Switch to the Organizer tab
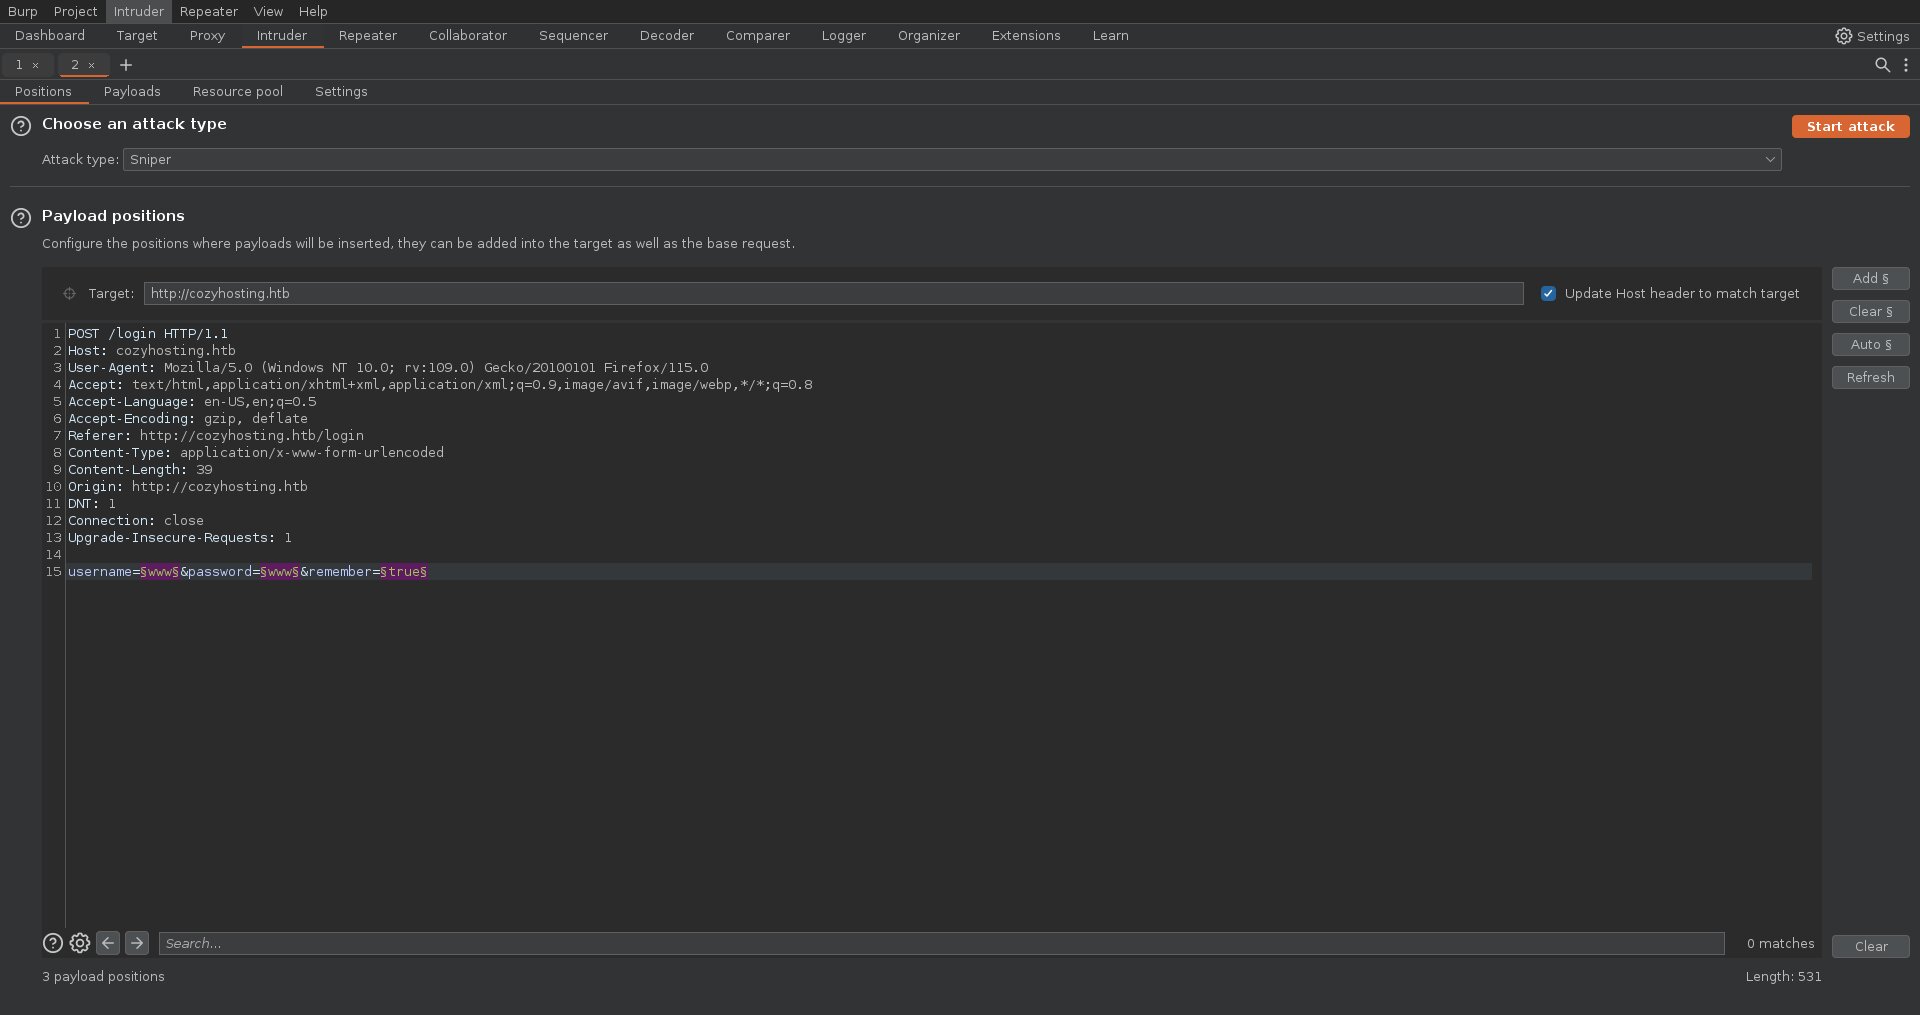The image size is (1920, 1015). click(x=929, y=36)
